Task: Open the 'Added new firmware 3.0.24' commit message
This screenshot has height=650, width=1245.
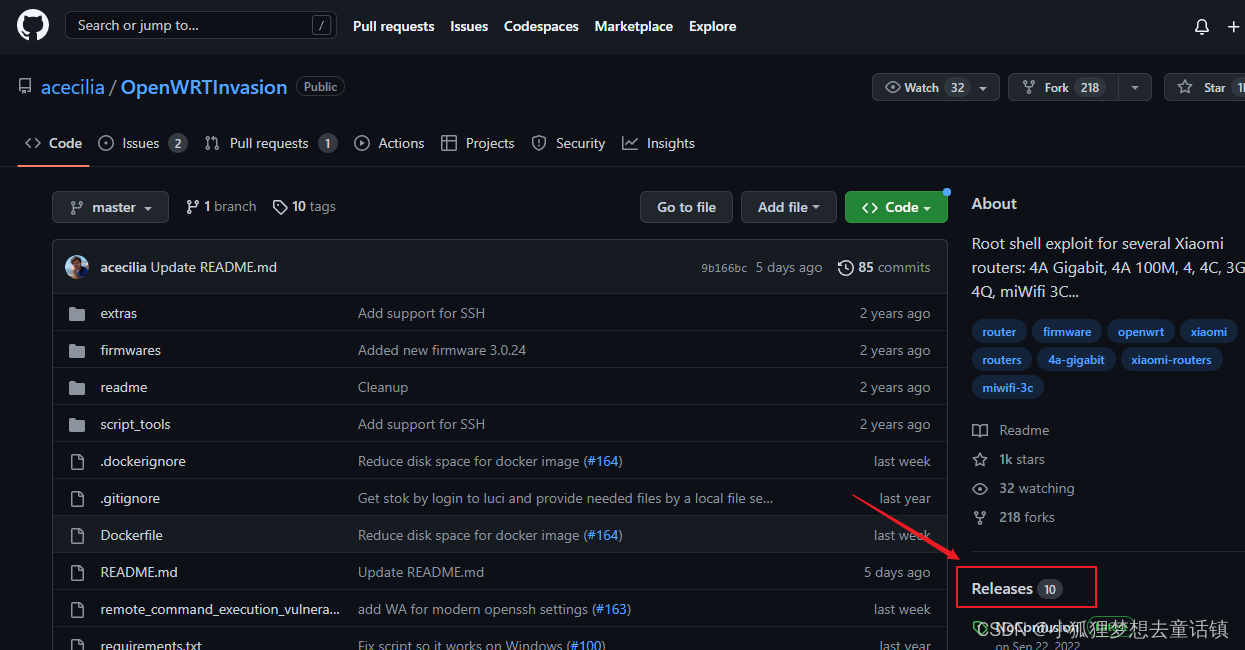Action: click(442, 351)
